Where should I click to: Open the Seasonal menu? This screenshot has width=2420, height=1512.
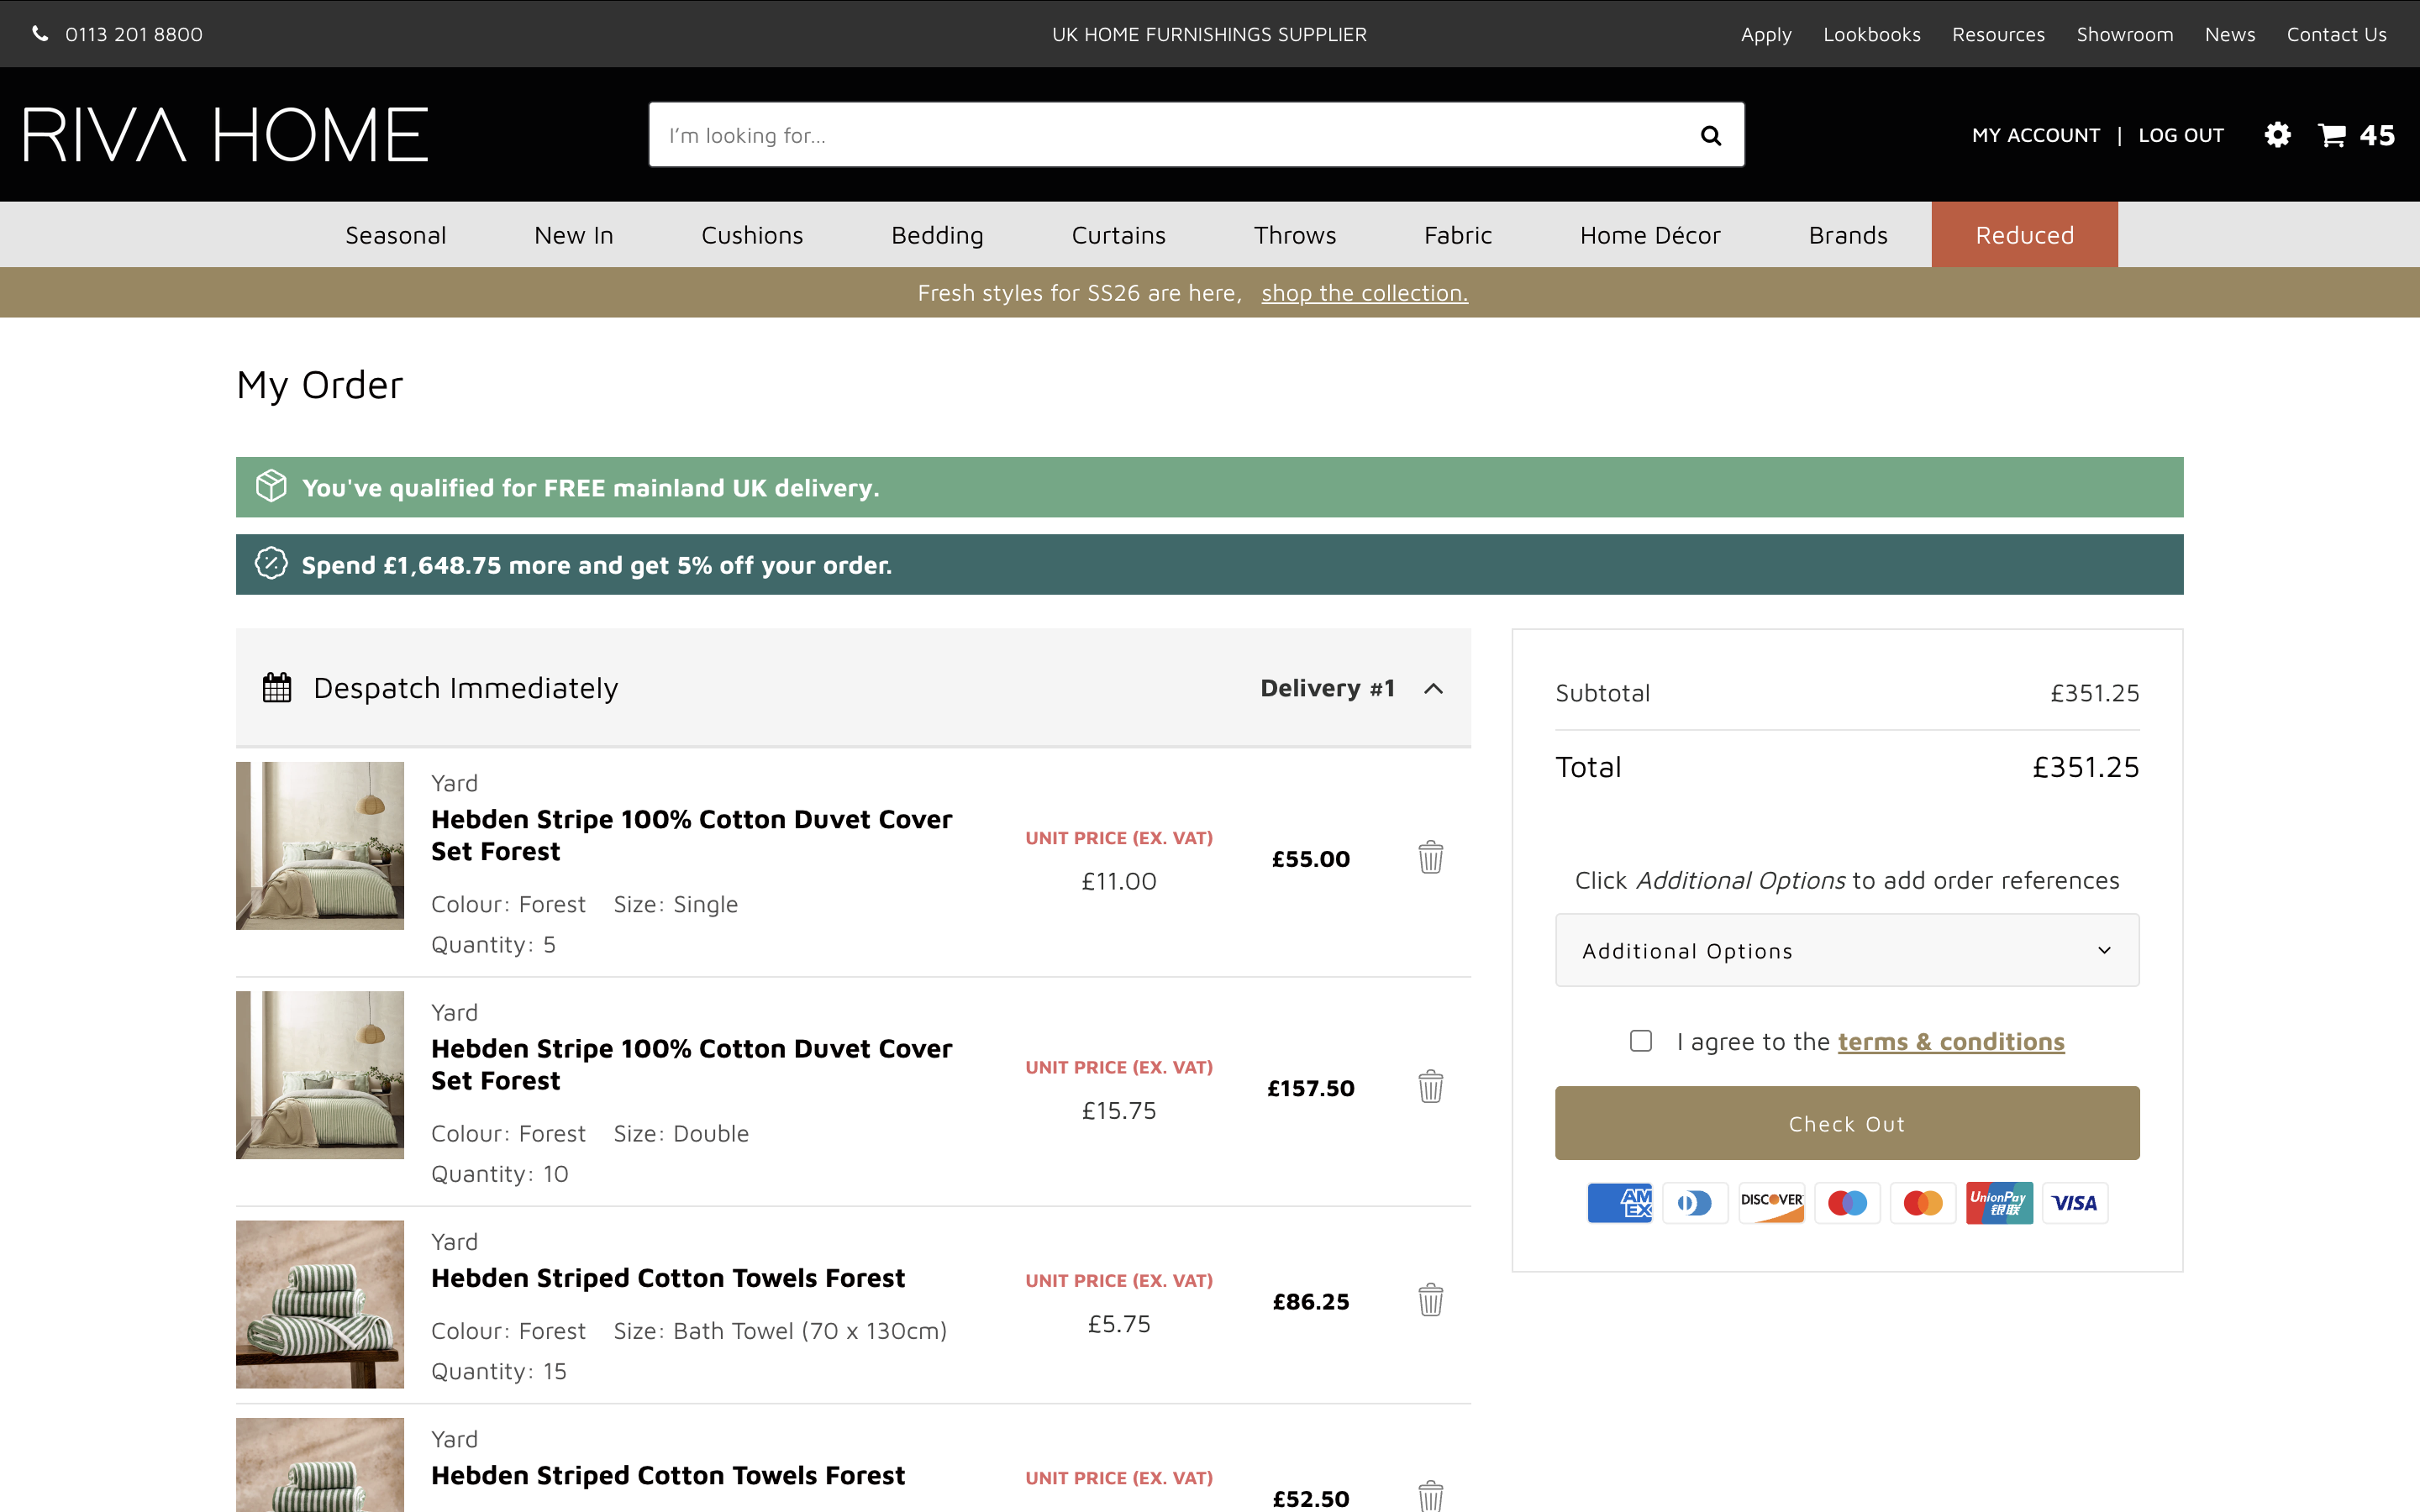[x=395, y=235]
